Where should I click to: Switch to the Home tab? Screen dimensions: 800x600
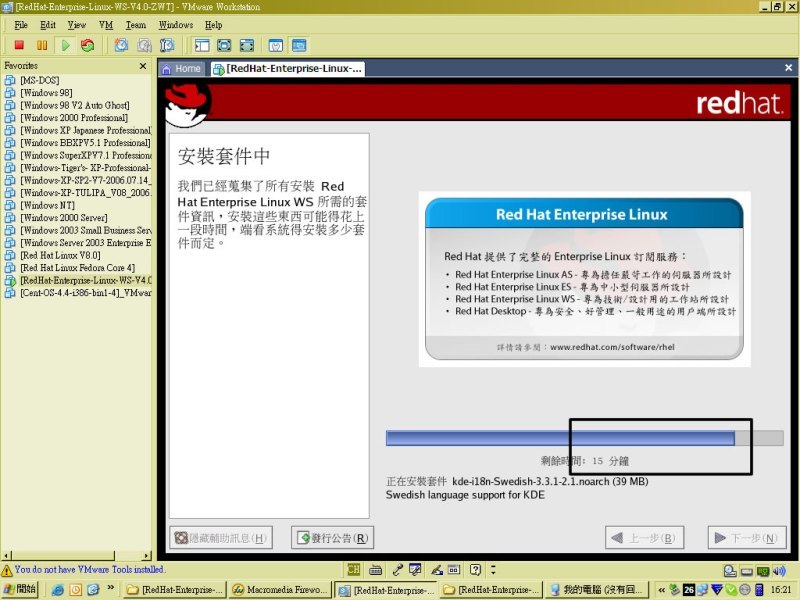pyautogui.click(x=182, y=68)
